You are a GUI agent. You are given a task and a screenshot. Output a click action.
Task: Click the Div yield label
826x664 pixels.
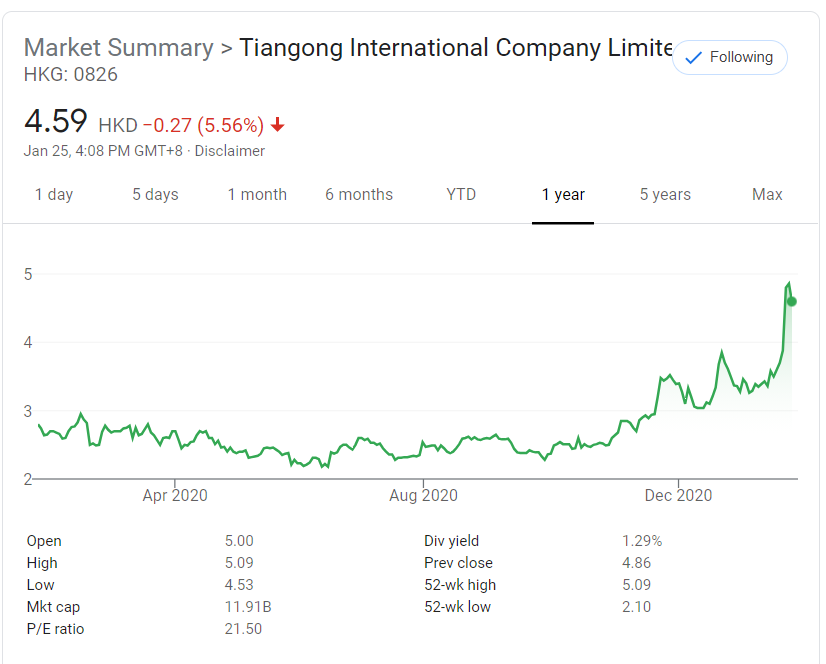pyautogui.click(x=451, y=541)
